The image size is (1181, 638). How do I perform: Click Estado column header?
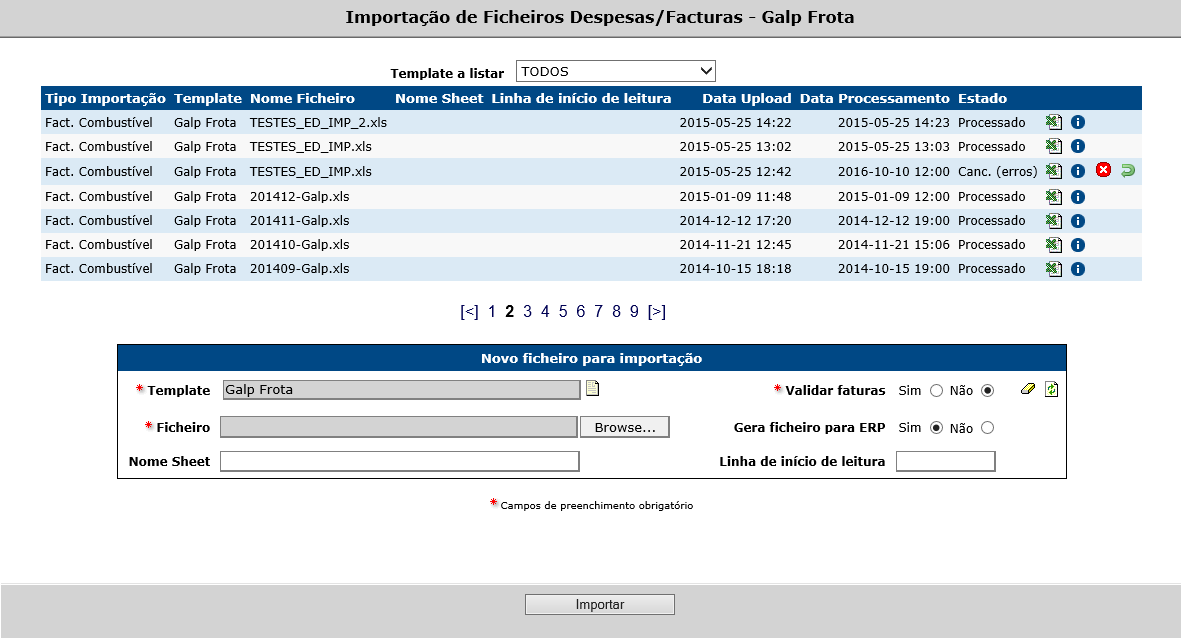coord(982,99)
